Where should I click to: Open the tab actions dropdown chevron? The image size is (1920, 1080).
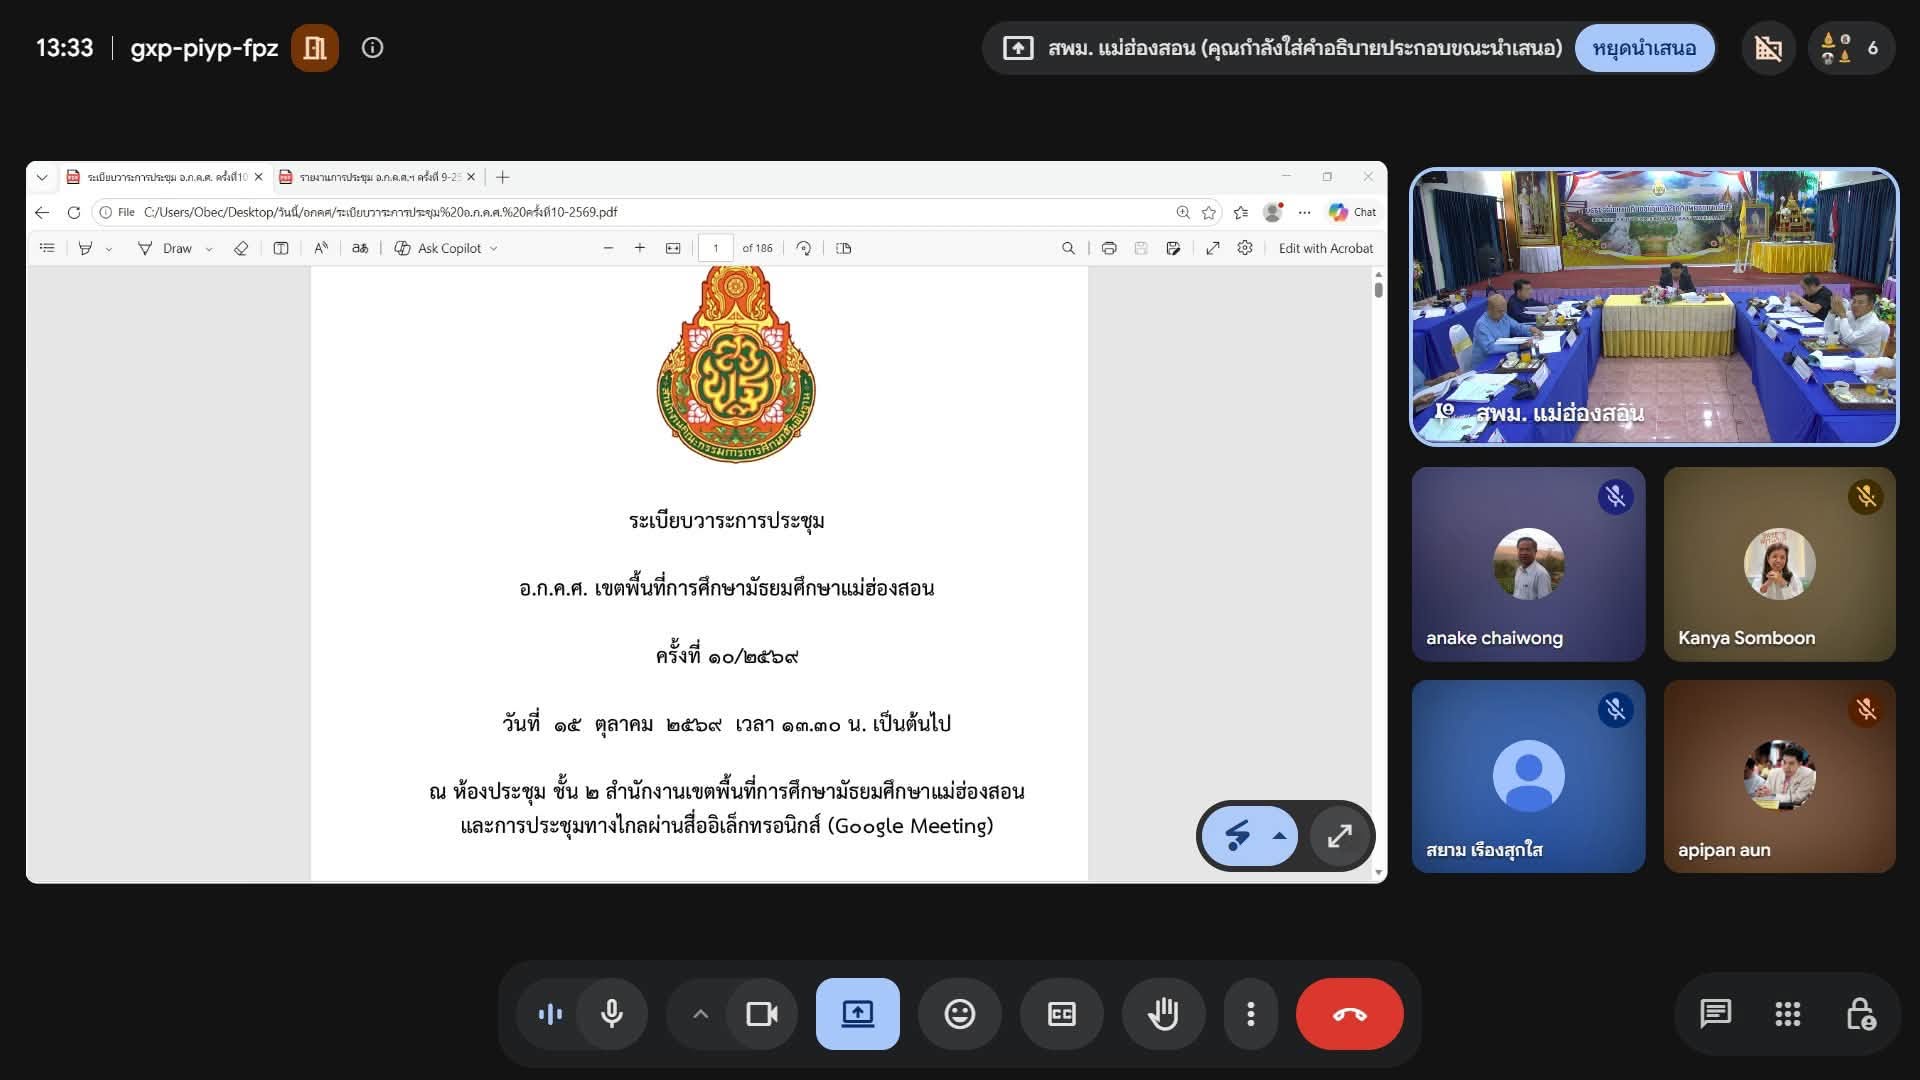pos(42,177)
